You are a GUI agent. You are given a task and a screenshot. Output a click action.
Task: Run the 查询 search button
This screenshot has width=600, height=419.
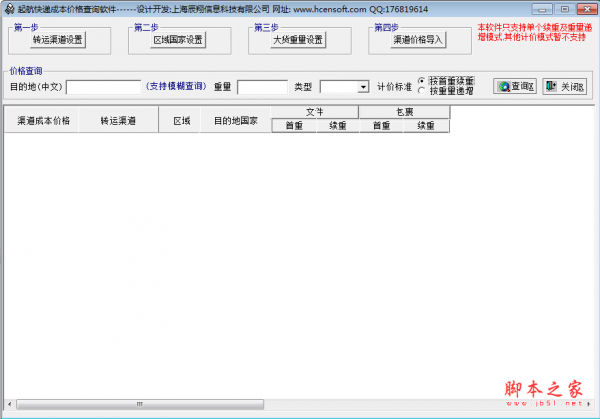pyautogui.click(x=515, y=86)
